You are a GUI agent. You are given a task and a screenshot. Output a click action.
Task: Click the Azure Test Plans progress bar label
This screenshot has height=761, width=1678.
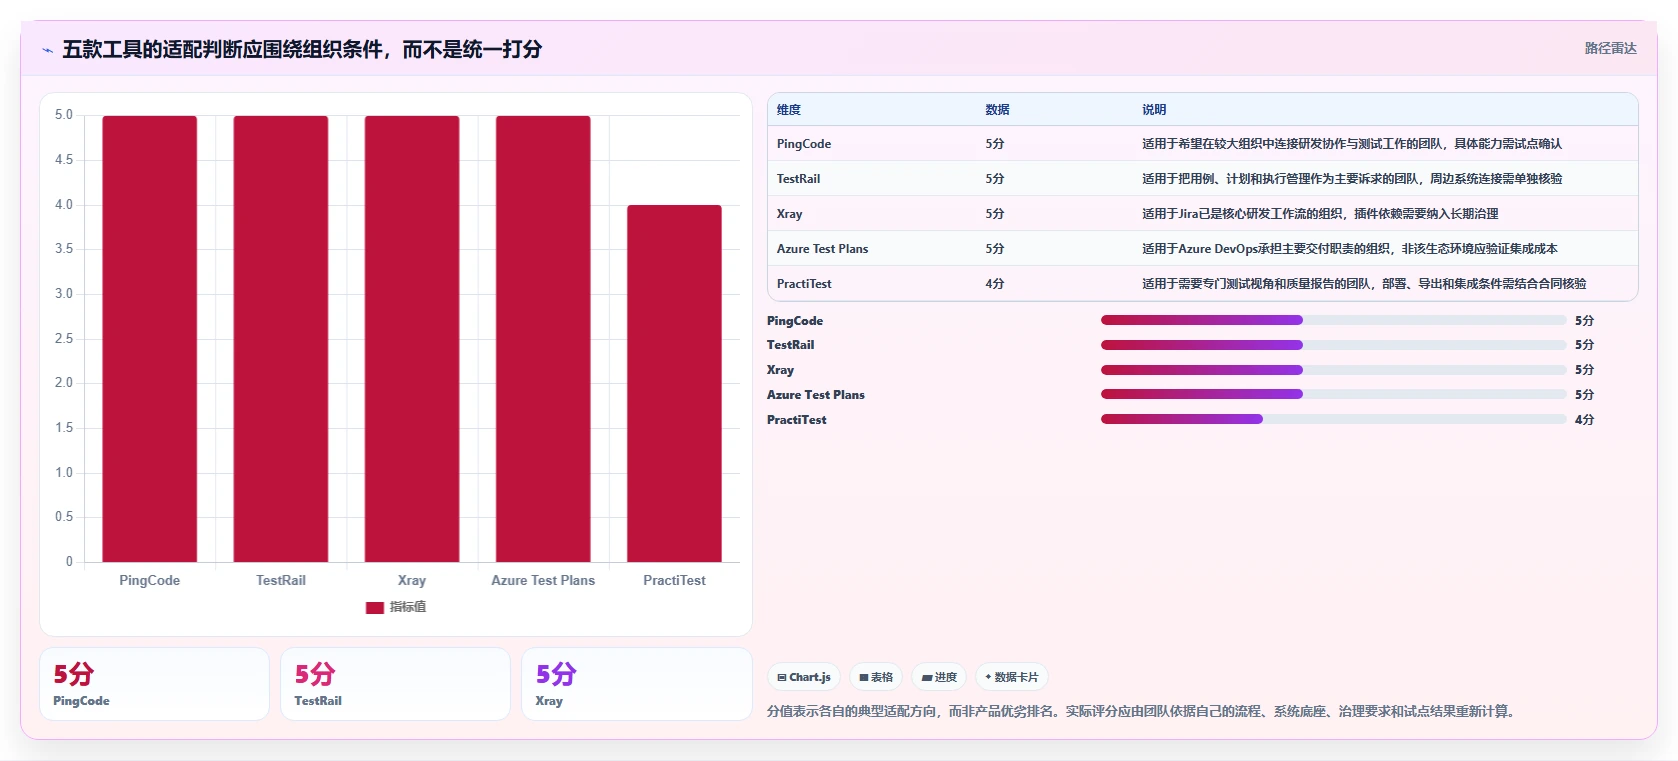[x=816, y=395]
